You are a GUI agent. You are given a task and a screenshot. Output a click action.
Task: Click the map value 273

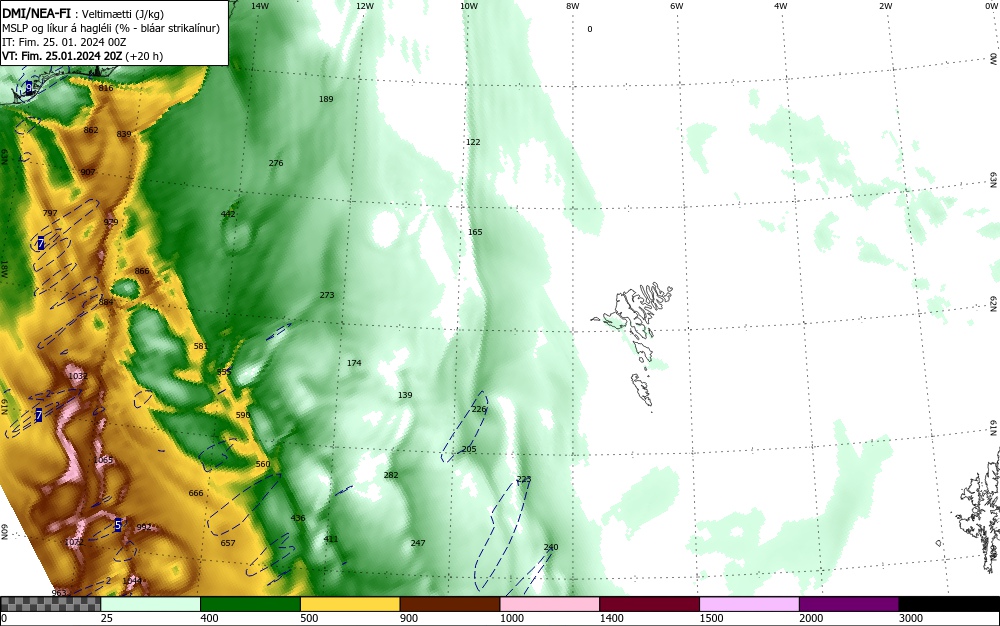pos(327,295)
